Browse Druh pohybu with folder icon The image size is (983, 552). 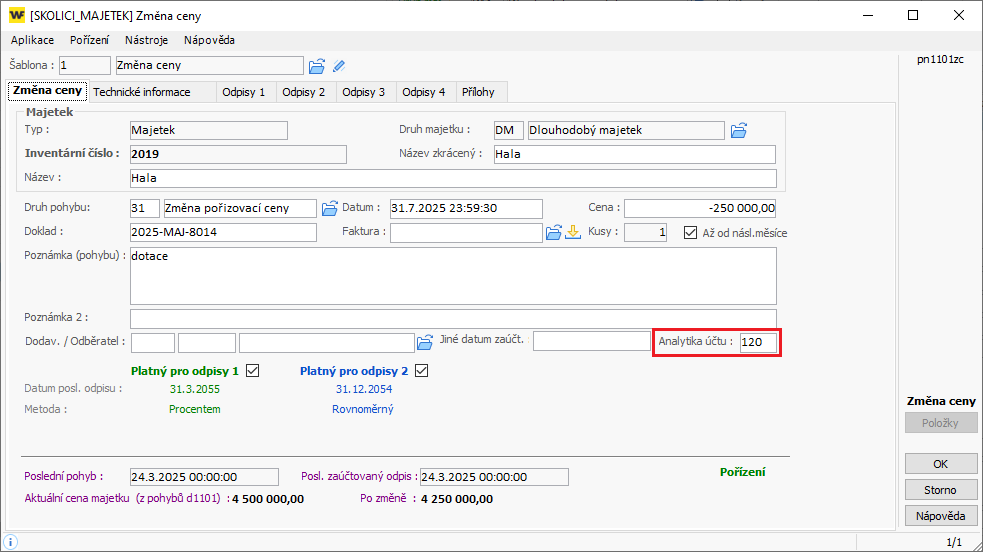pos(330,208)
